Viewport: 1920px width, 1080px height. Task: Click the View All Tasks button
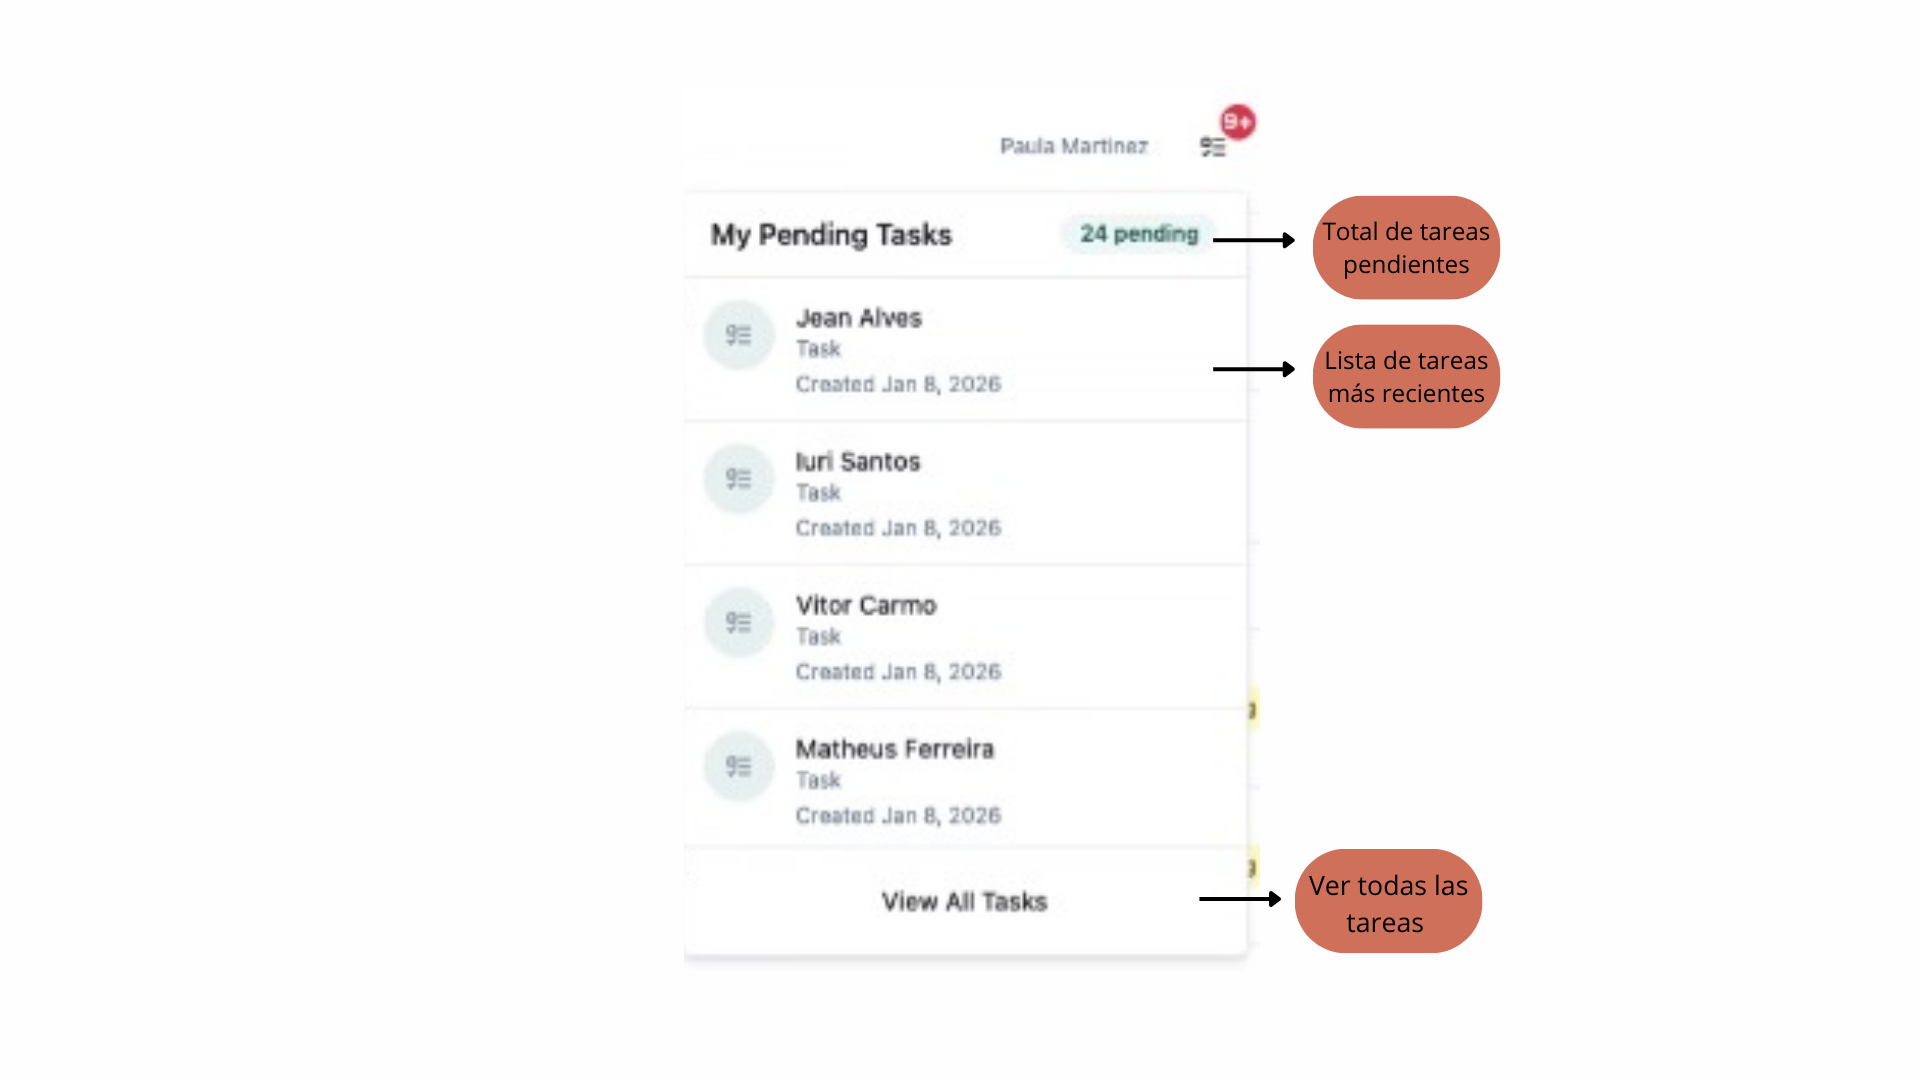click(x=964, y=902)
